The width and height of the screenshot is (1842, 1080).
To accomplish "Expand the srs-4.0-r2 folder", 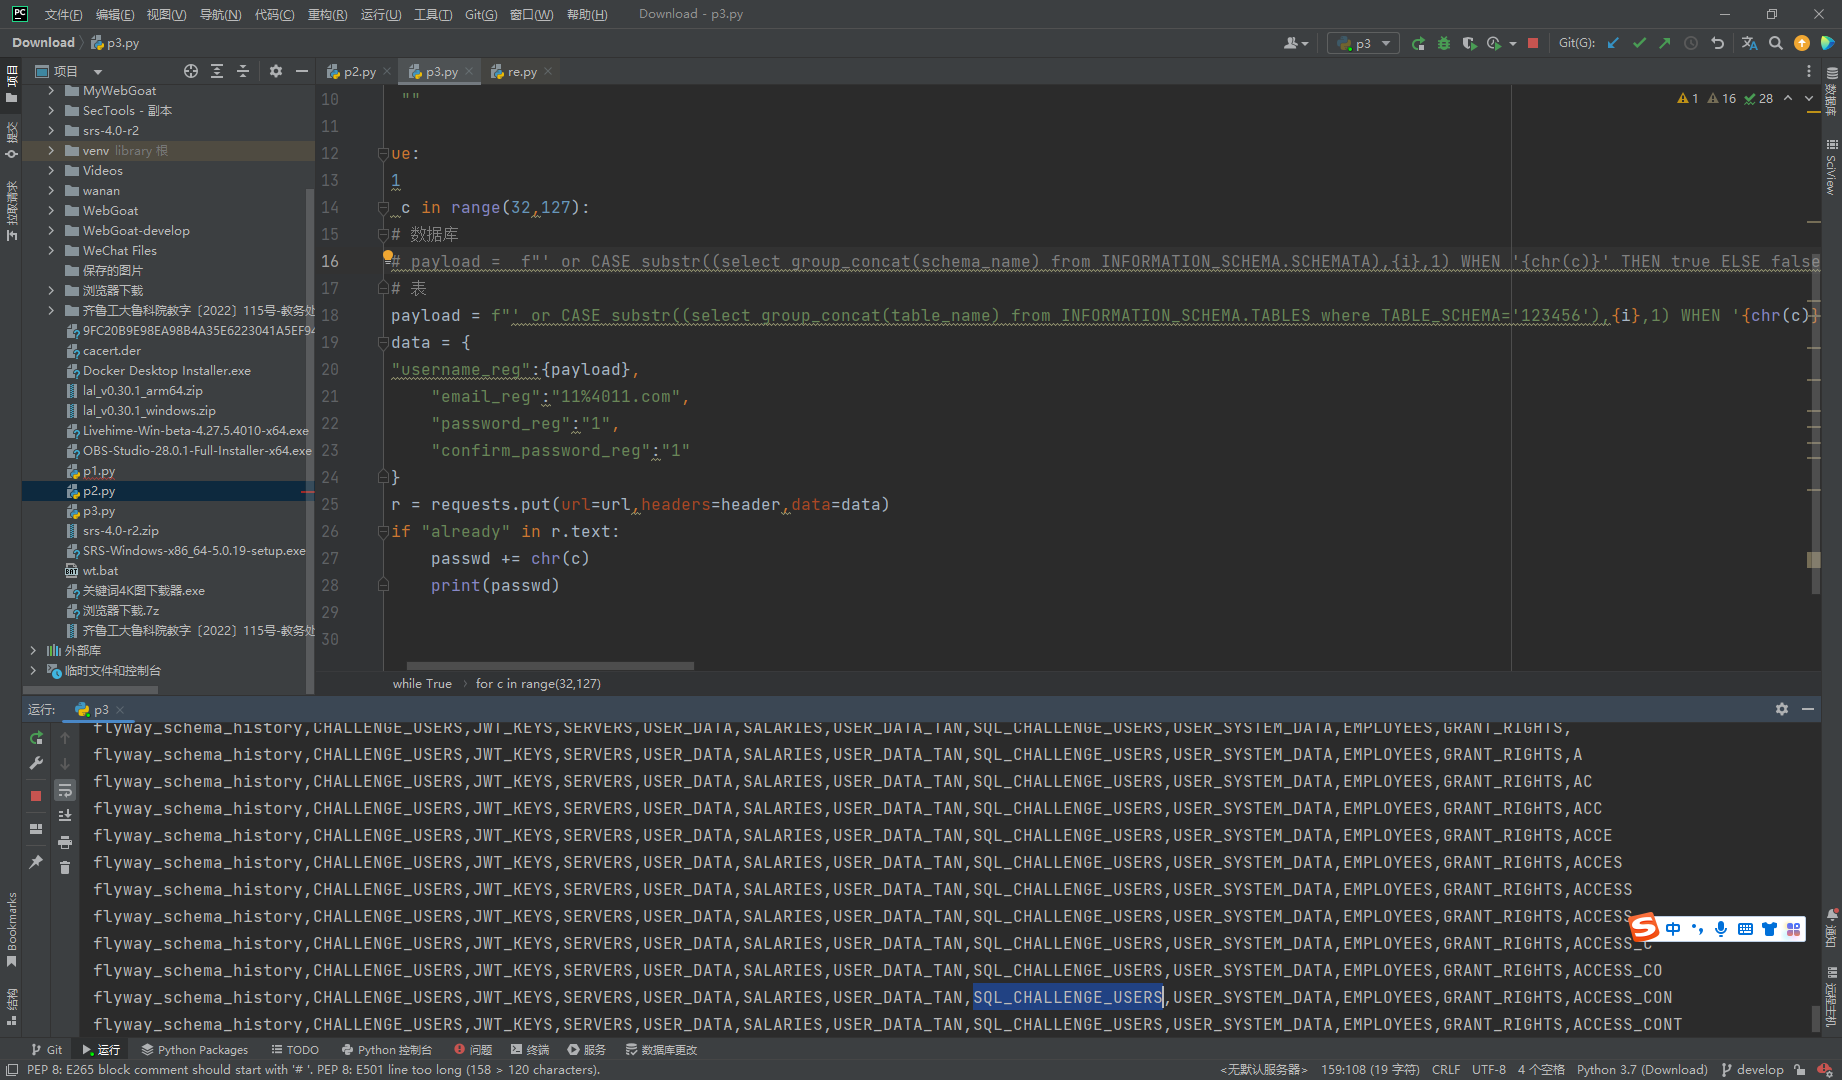I will [x=51, y=131].
